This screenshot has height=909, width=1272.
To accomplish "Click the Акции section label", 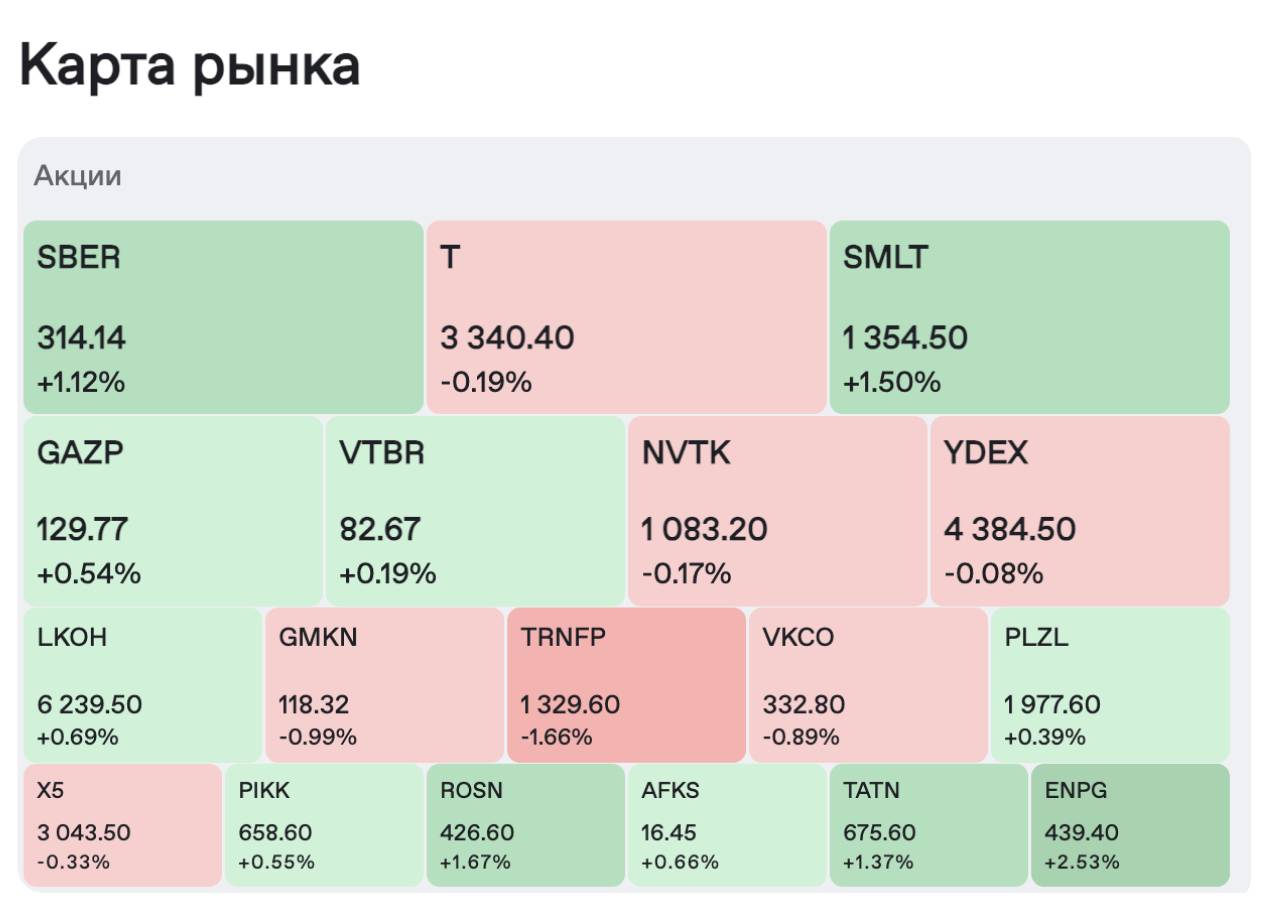I will [x=78, y=176].
